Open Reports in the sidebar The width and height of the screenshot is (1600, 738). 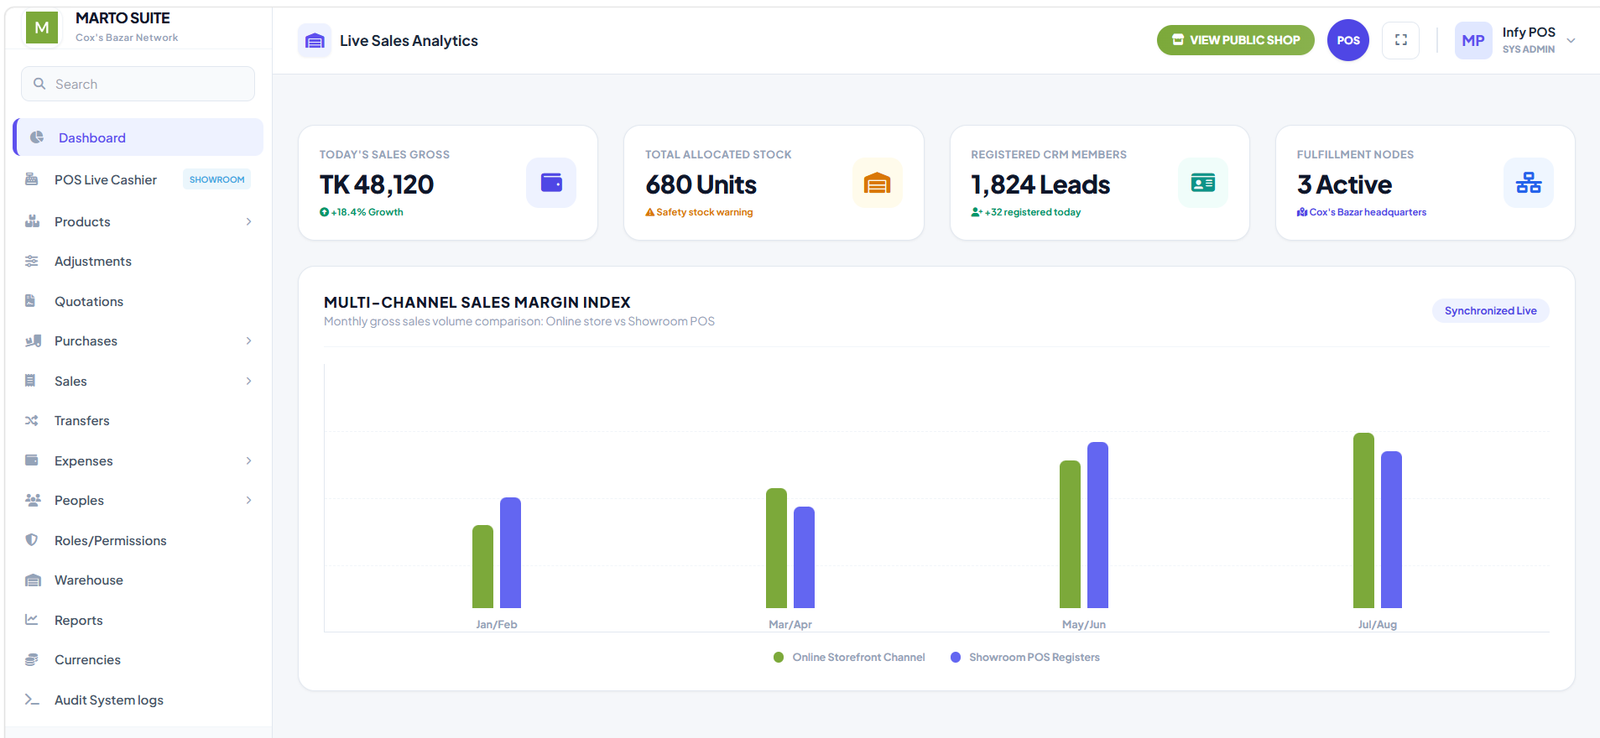click(x=139, y=620)
